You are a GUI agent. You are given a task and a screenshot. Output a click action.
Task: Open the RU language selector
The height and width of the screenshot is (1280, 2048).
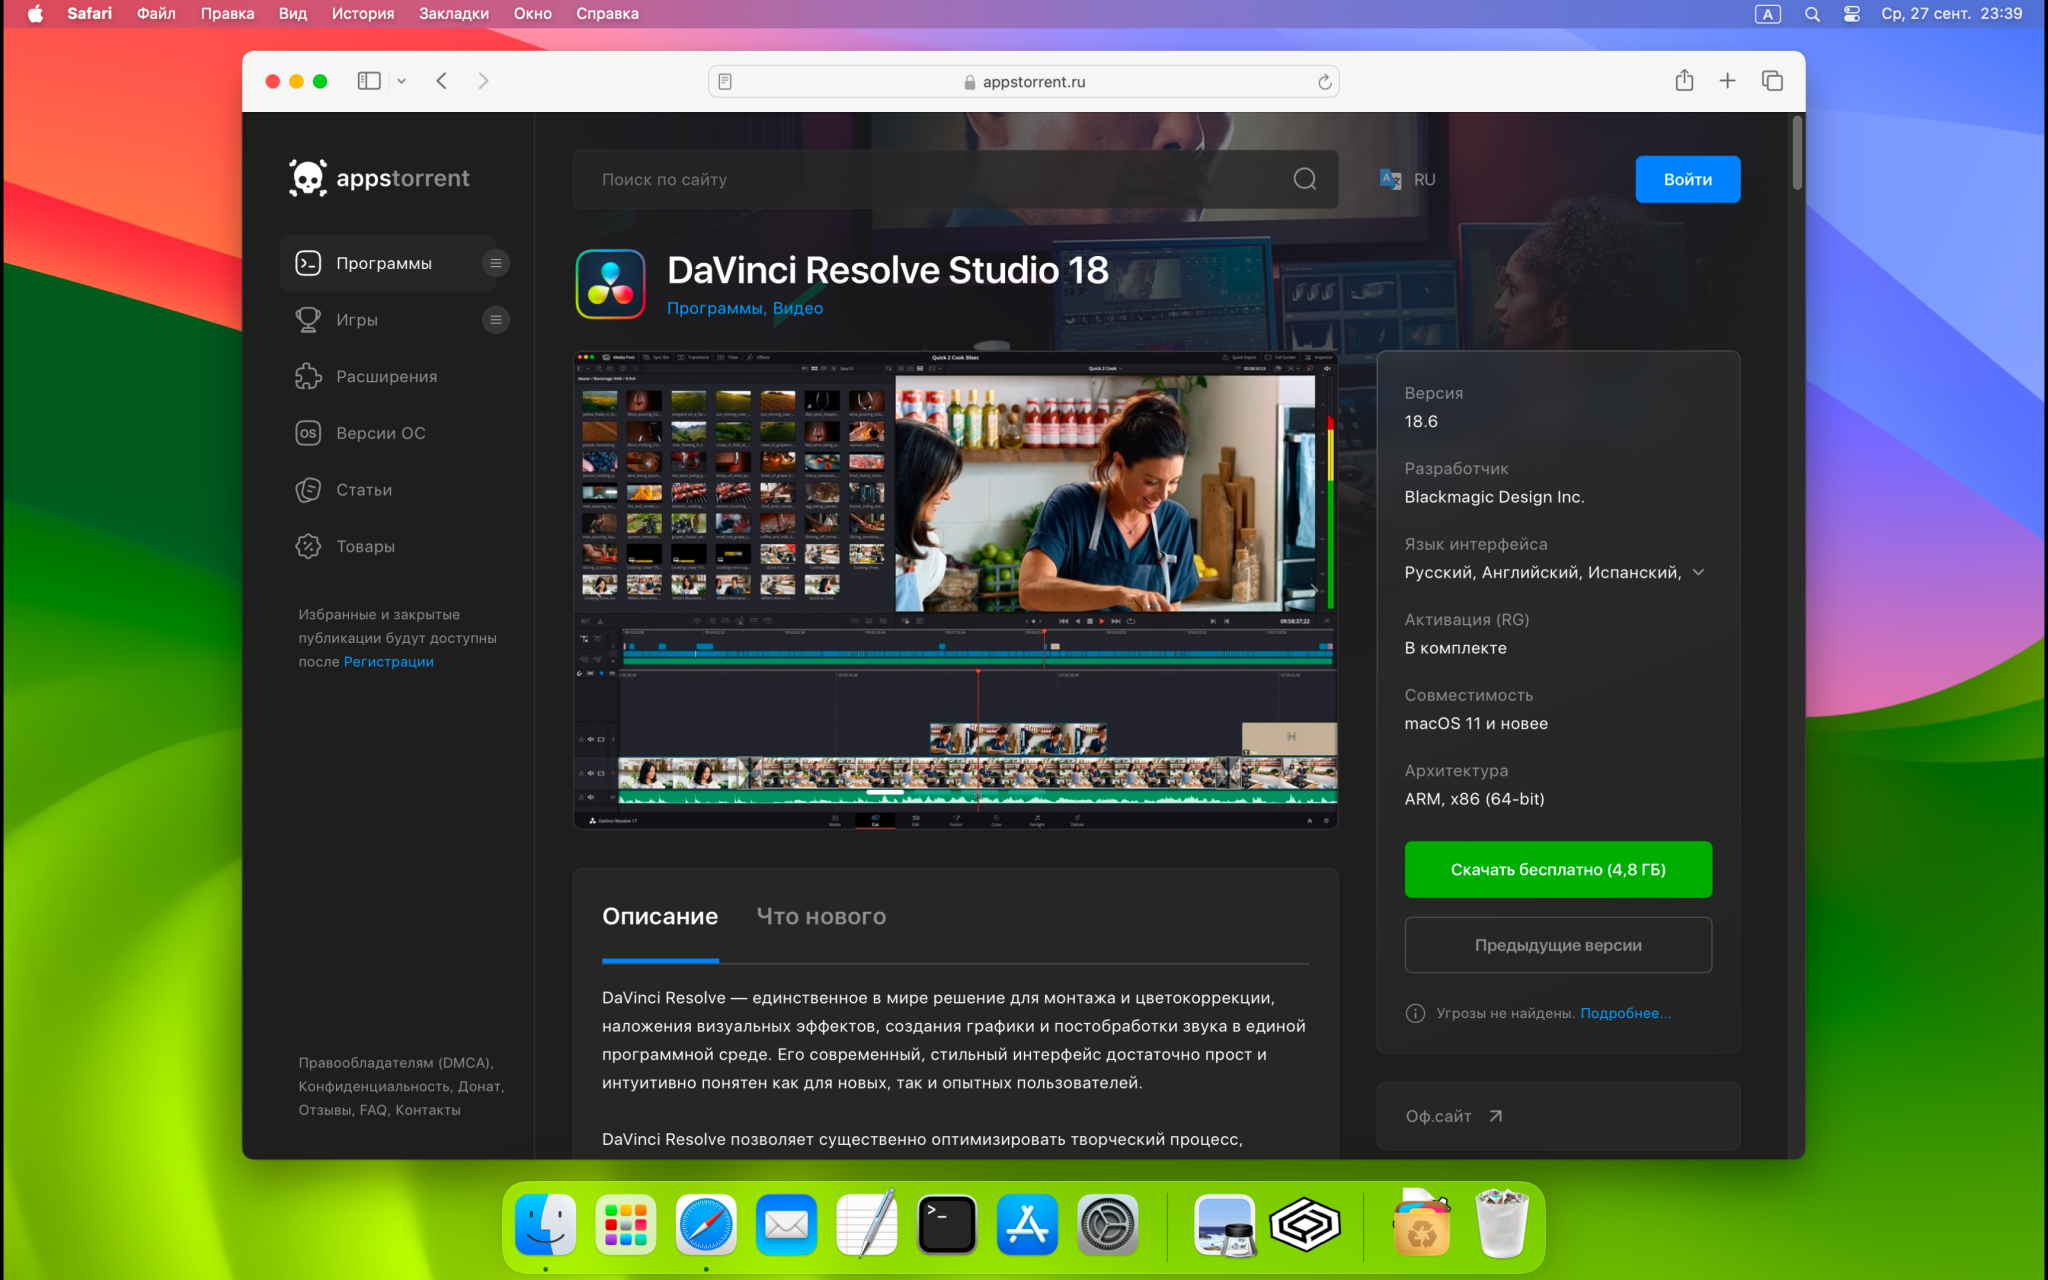1408,179
